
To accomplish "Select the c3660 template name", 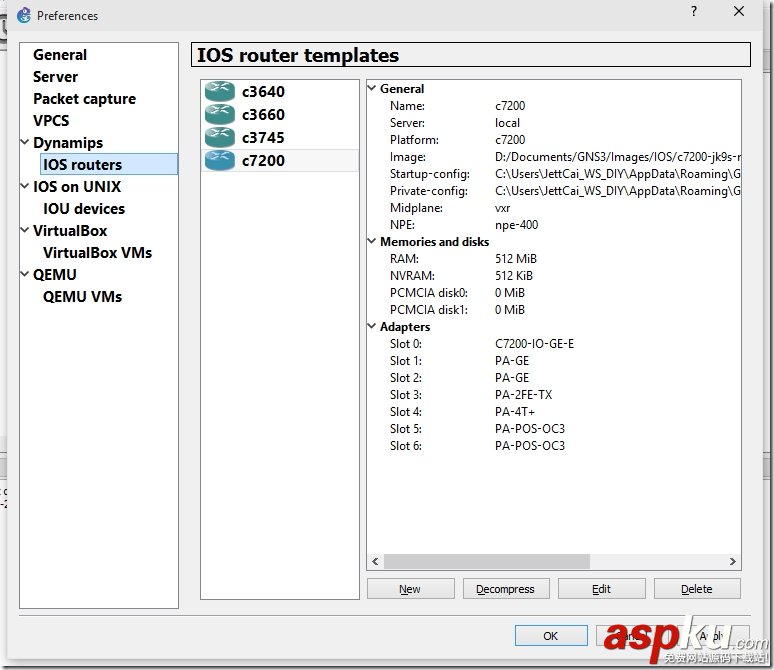I will click(263, 115).
